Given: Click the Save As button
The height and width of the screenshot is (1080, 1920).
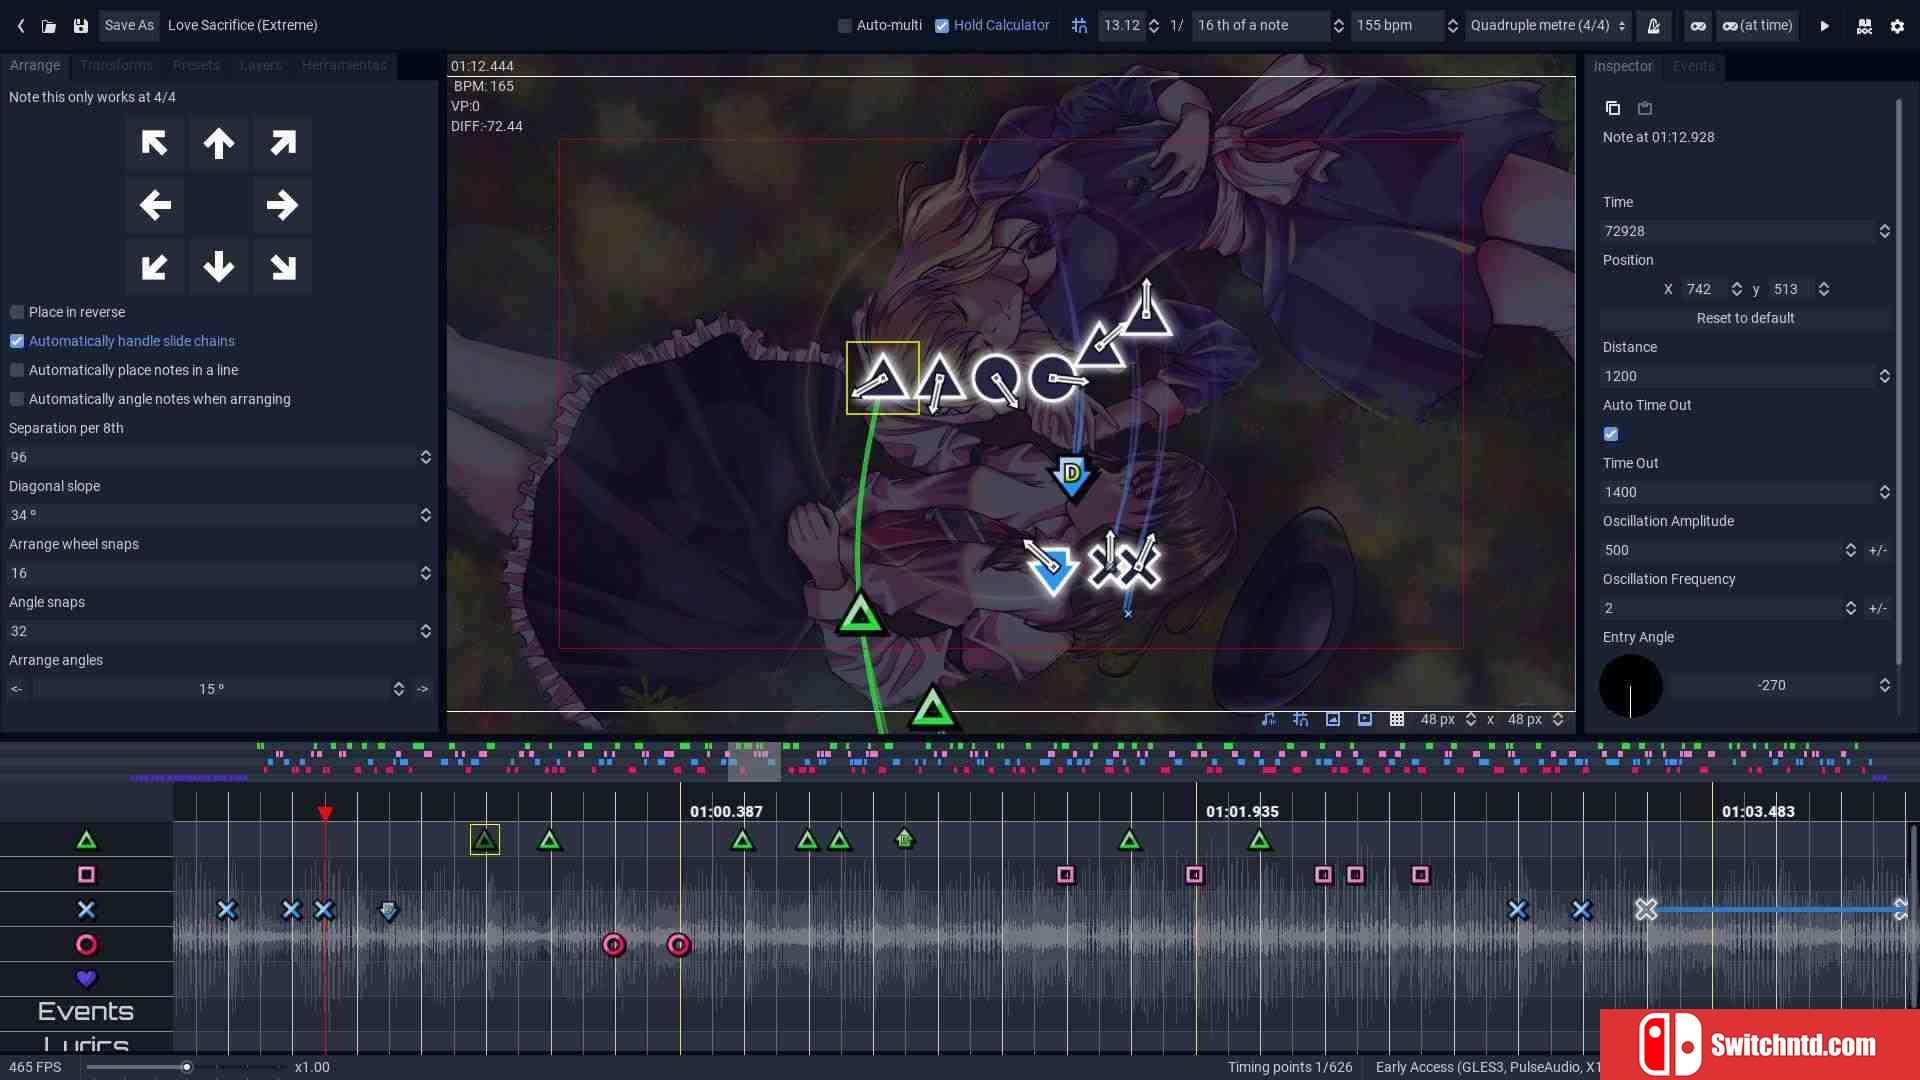Looking at the screenshot, I should point(129,26).
